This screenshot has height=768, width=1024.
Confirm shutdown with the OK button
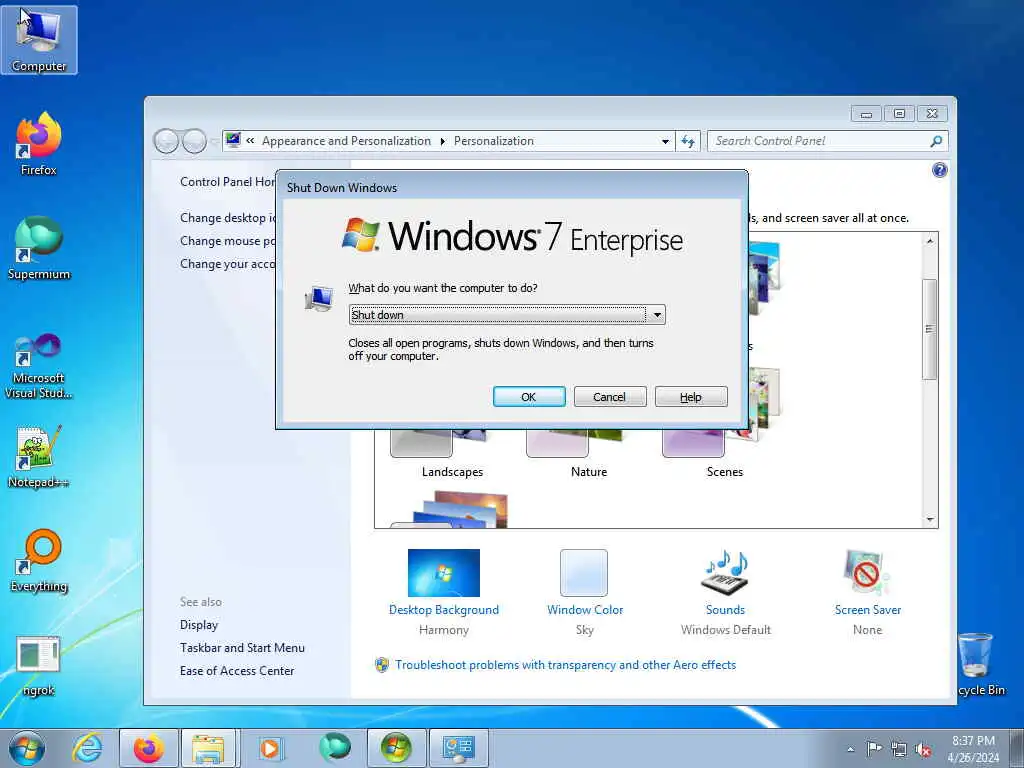[529, 397]
